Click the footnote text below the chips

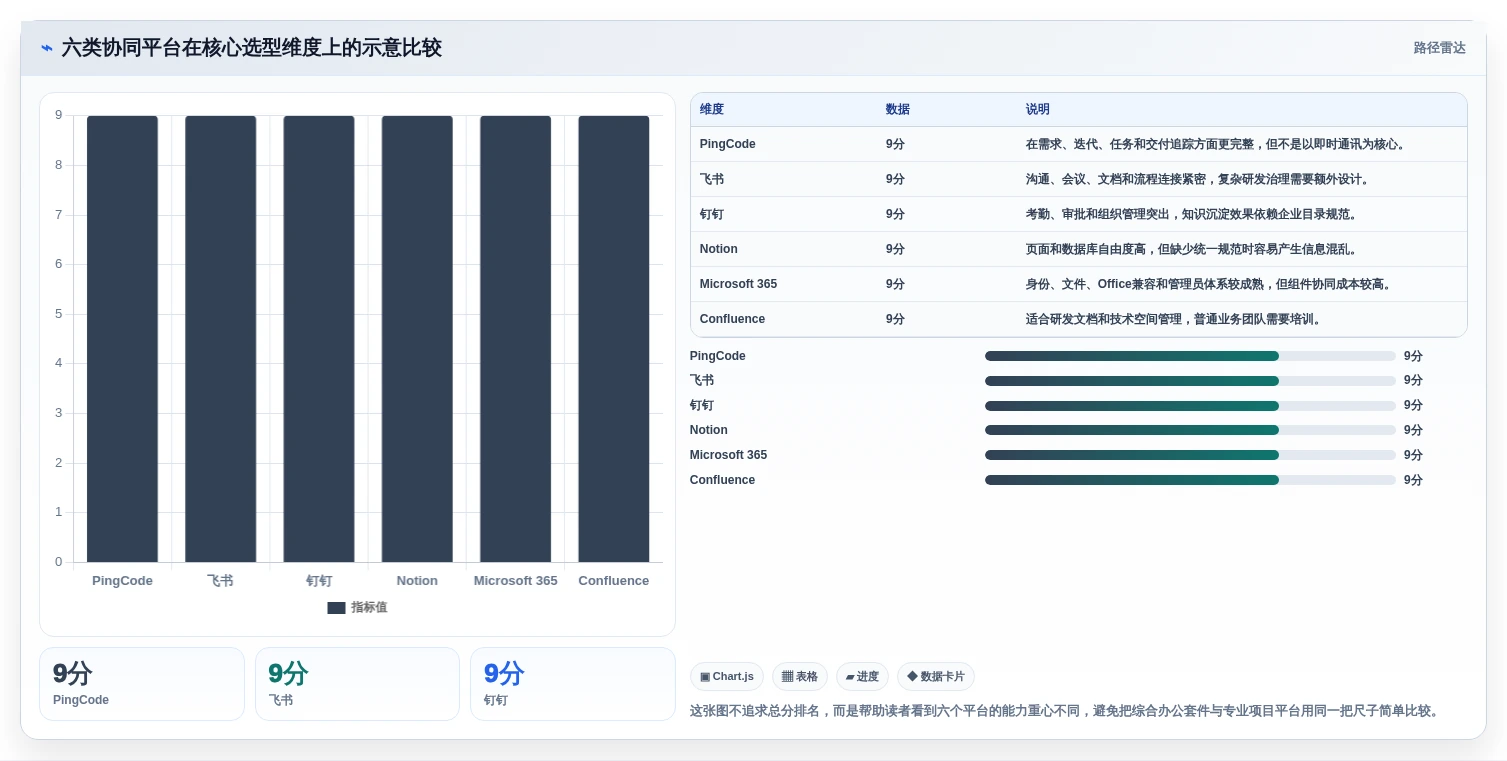tap(1066, 711)
